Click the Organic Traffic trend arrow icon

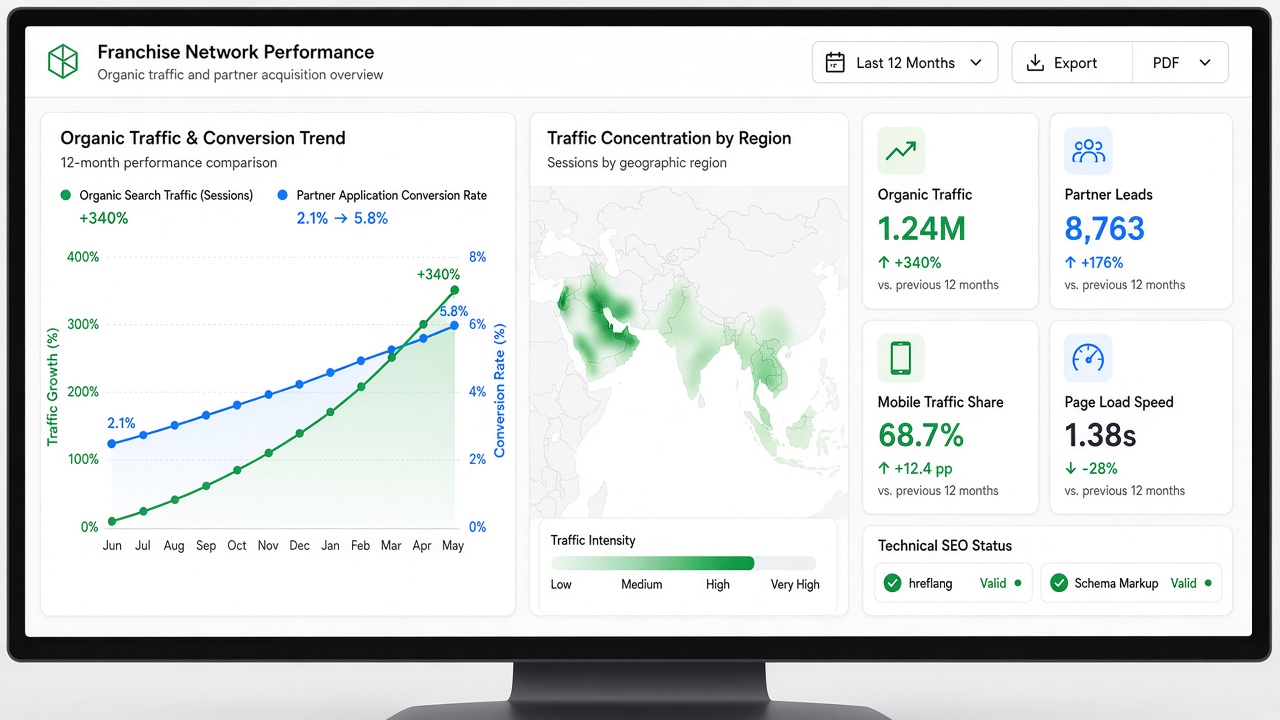click(901, 151)
